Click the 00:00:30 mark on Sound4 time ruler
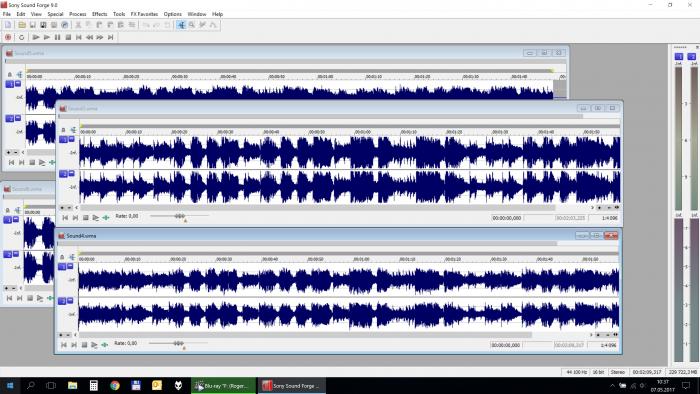700x394 pixels. [x=224, y=259]
